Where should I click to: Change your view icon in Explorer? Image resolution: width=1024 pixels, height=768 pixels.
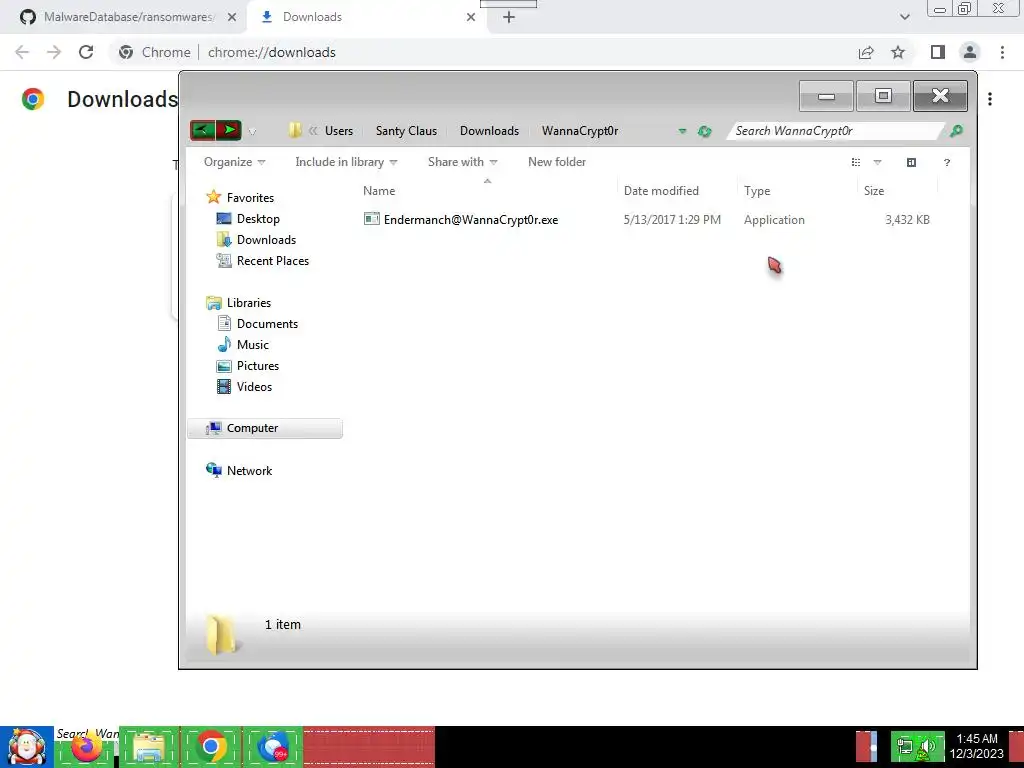[856, 162]
